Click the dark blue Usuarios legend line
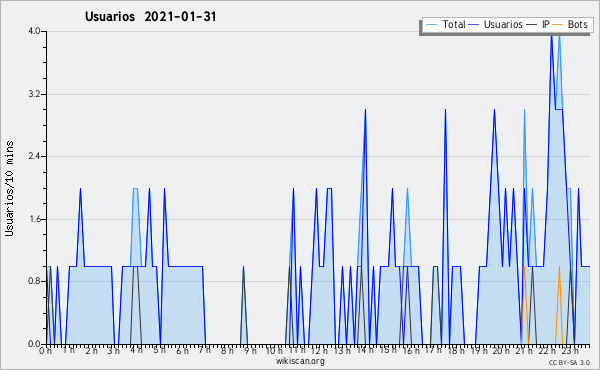600x370 pixels. coord(474,25)
